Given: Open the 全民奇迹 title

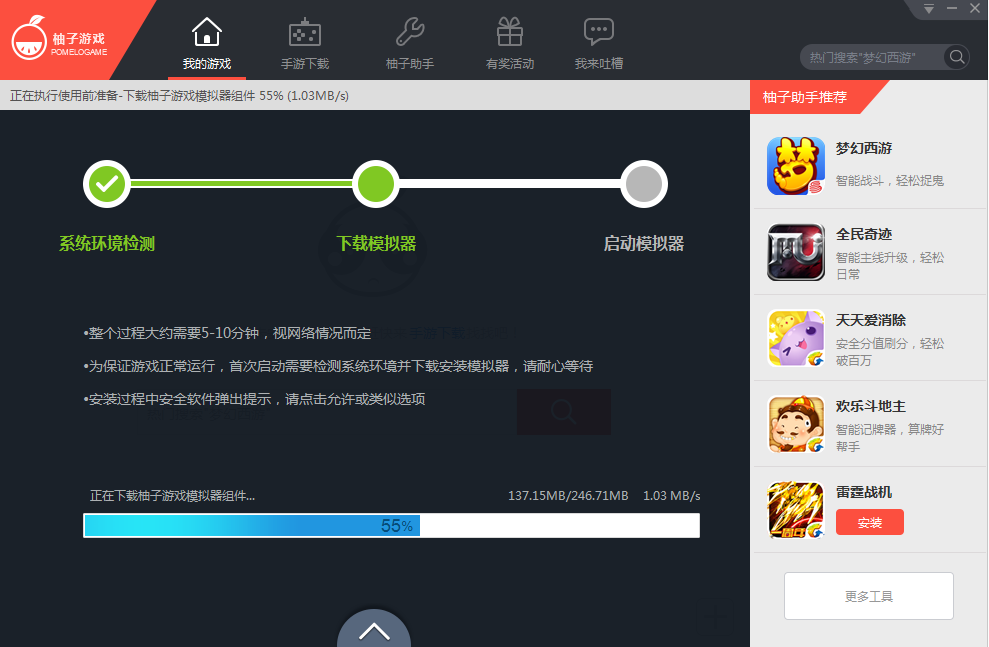Looking at the screenshot, I should (863, 234).
